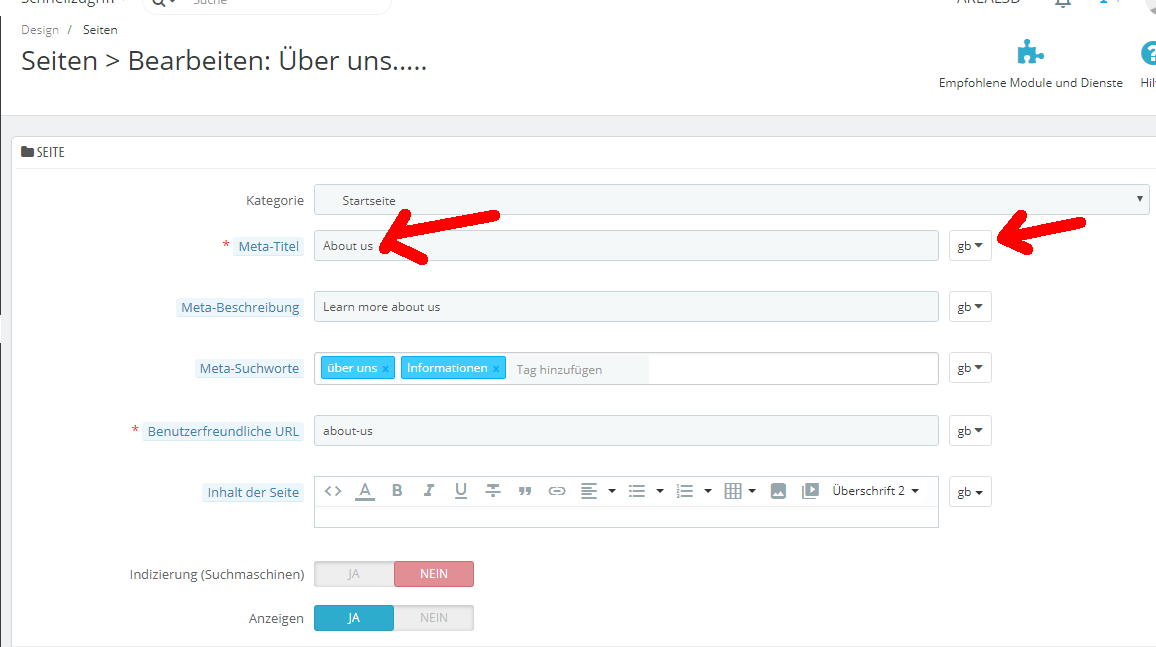Viewport: 1156px width, 647px height.
Task: Insert numbered list in editor
Action: (685, 491)
